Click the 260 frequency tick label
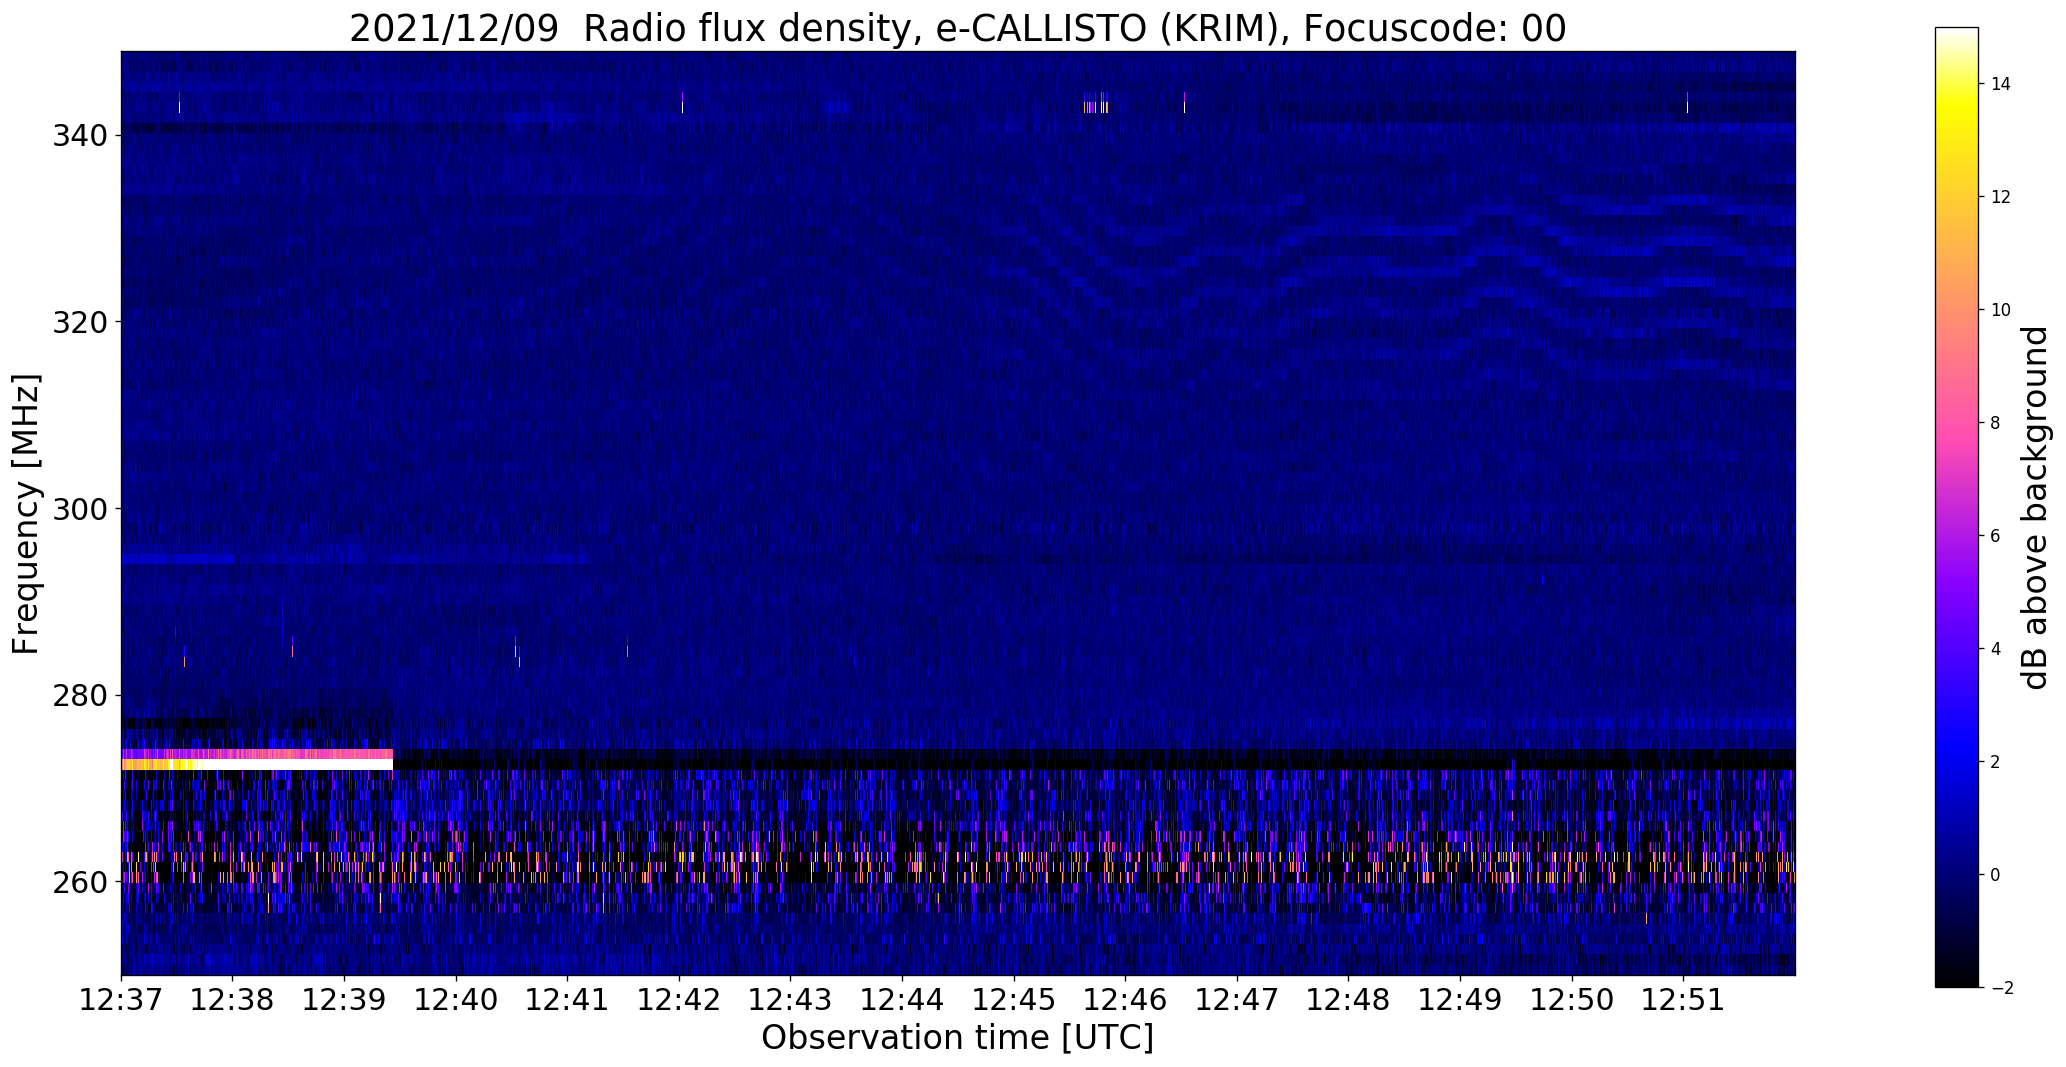This screenshot has width=2066, height=1067. pos(79,882)
